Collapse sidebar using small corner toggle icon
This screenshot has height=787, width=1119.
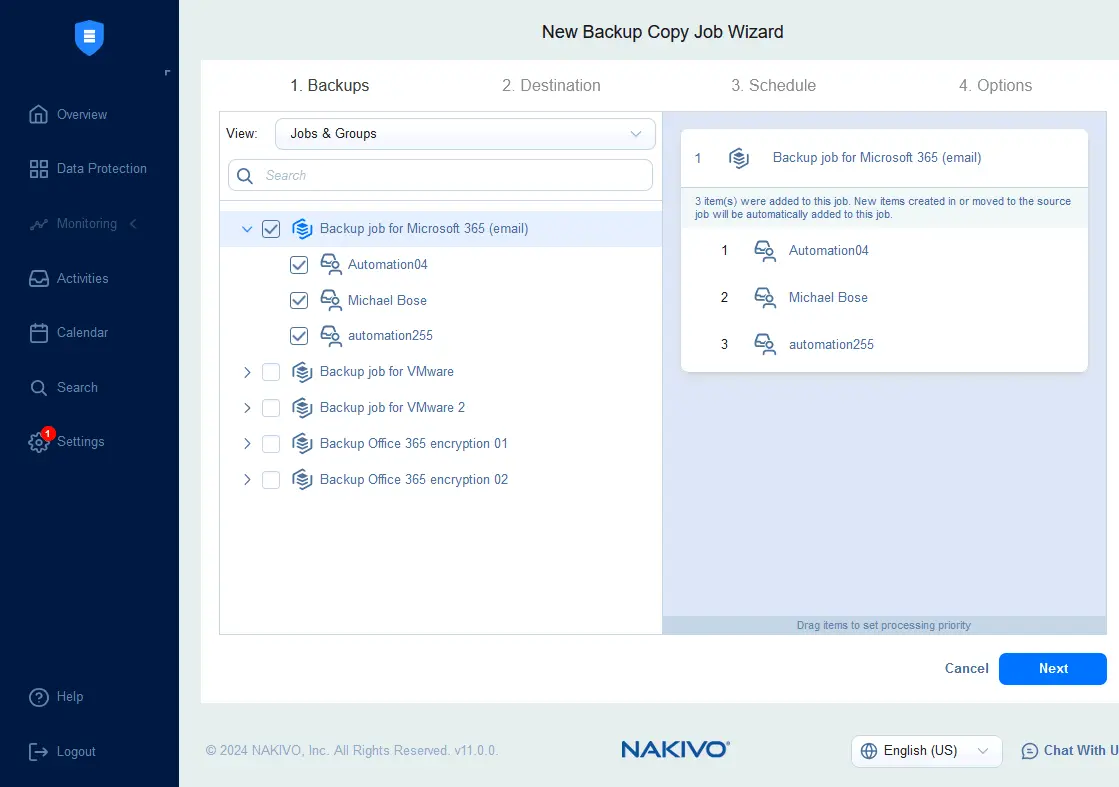pos(167,72)
